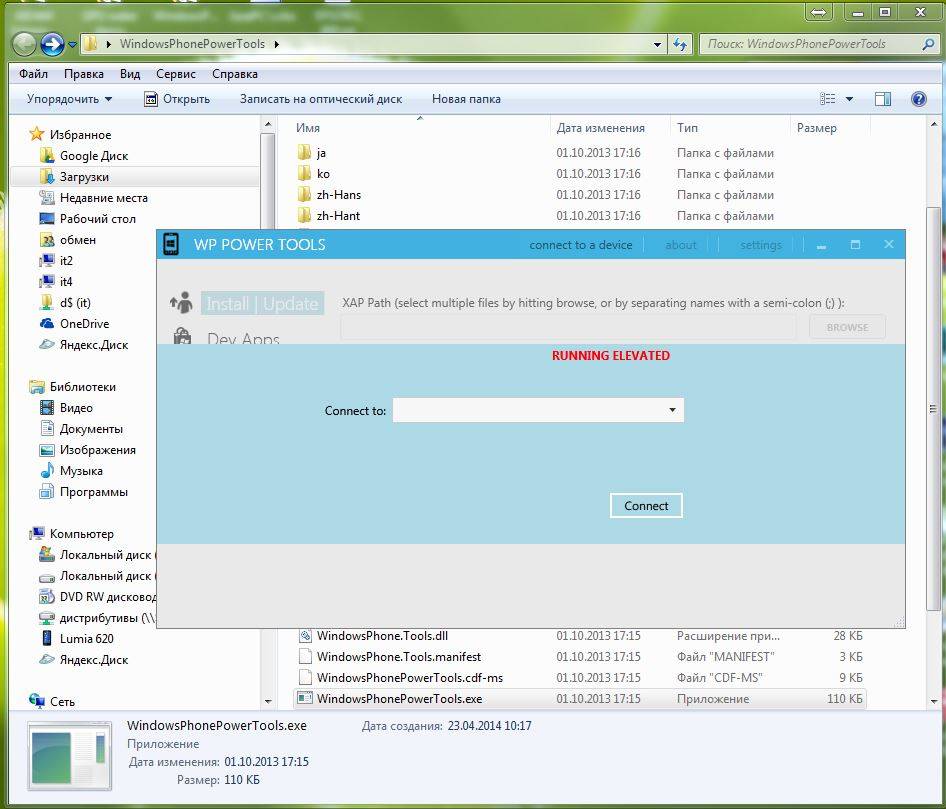The height and width of the screenshot is (809, 946).
Task: Create a Новая папка
Action: 466,99
